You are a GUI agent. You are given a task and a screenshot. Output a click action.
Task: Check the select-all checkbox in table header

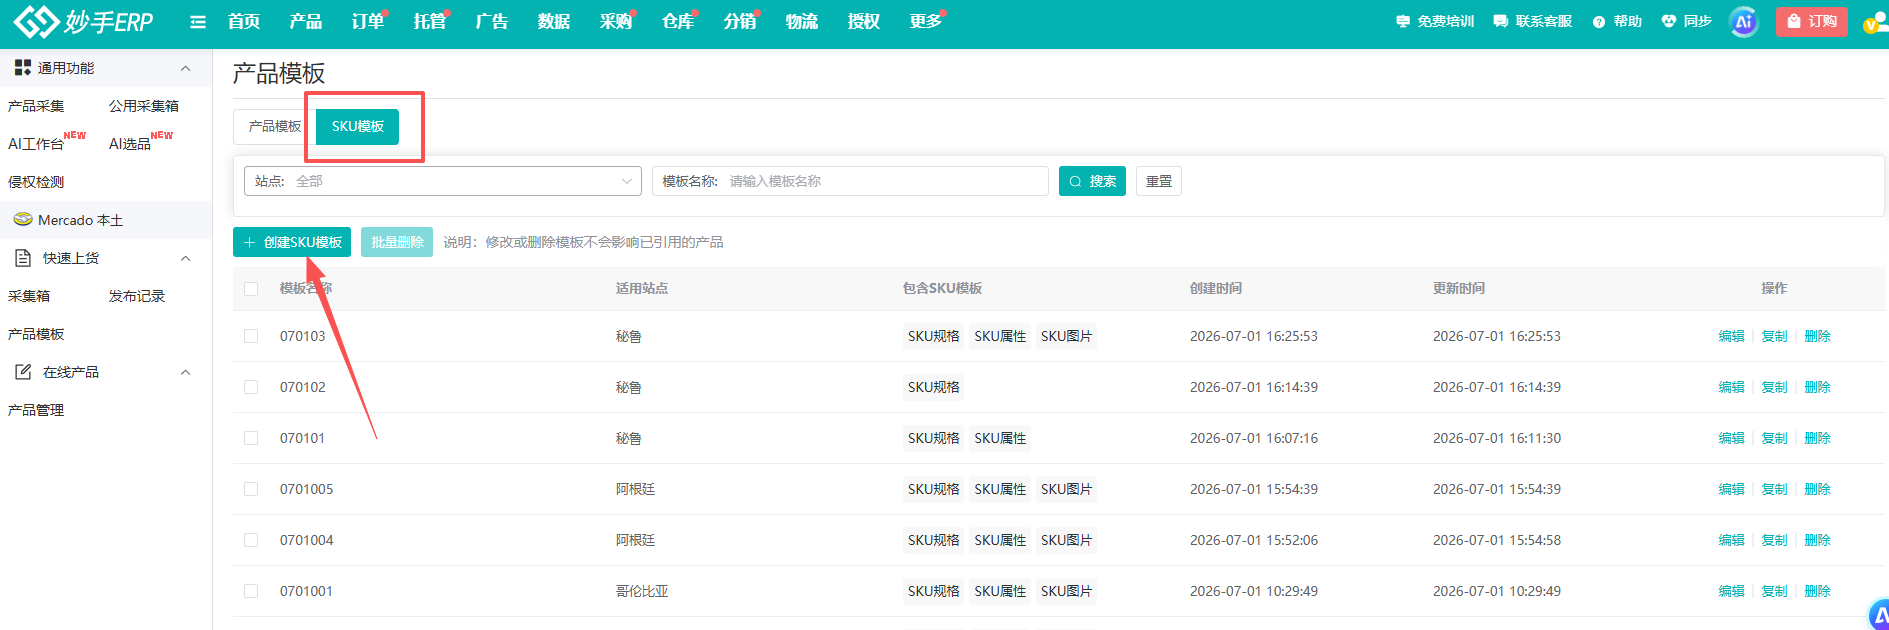tap(251, 289)
